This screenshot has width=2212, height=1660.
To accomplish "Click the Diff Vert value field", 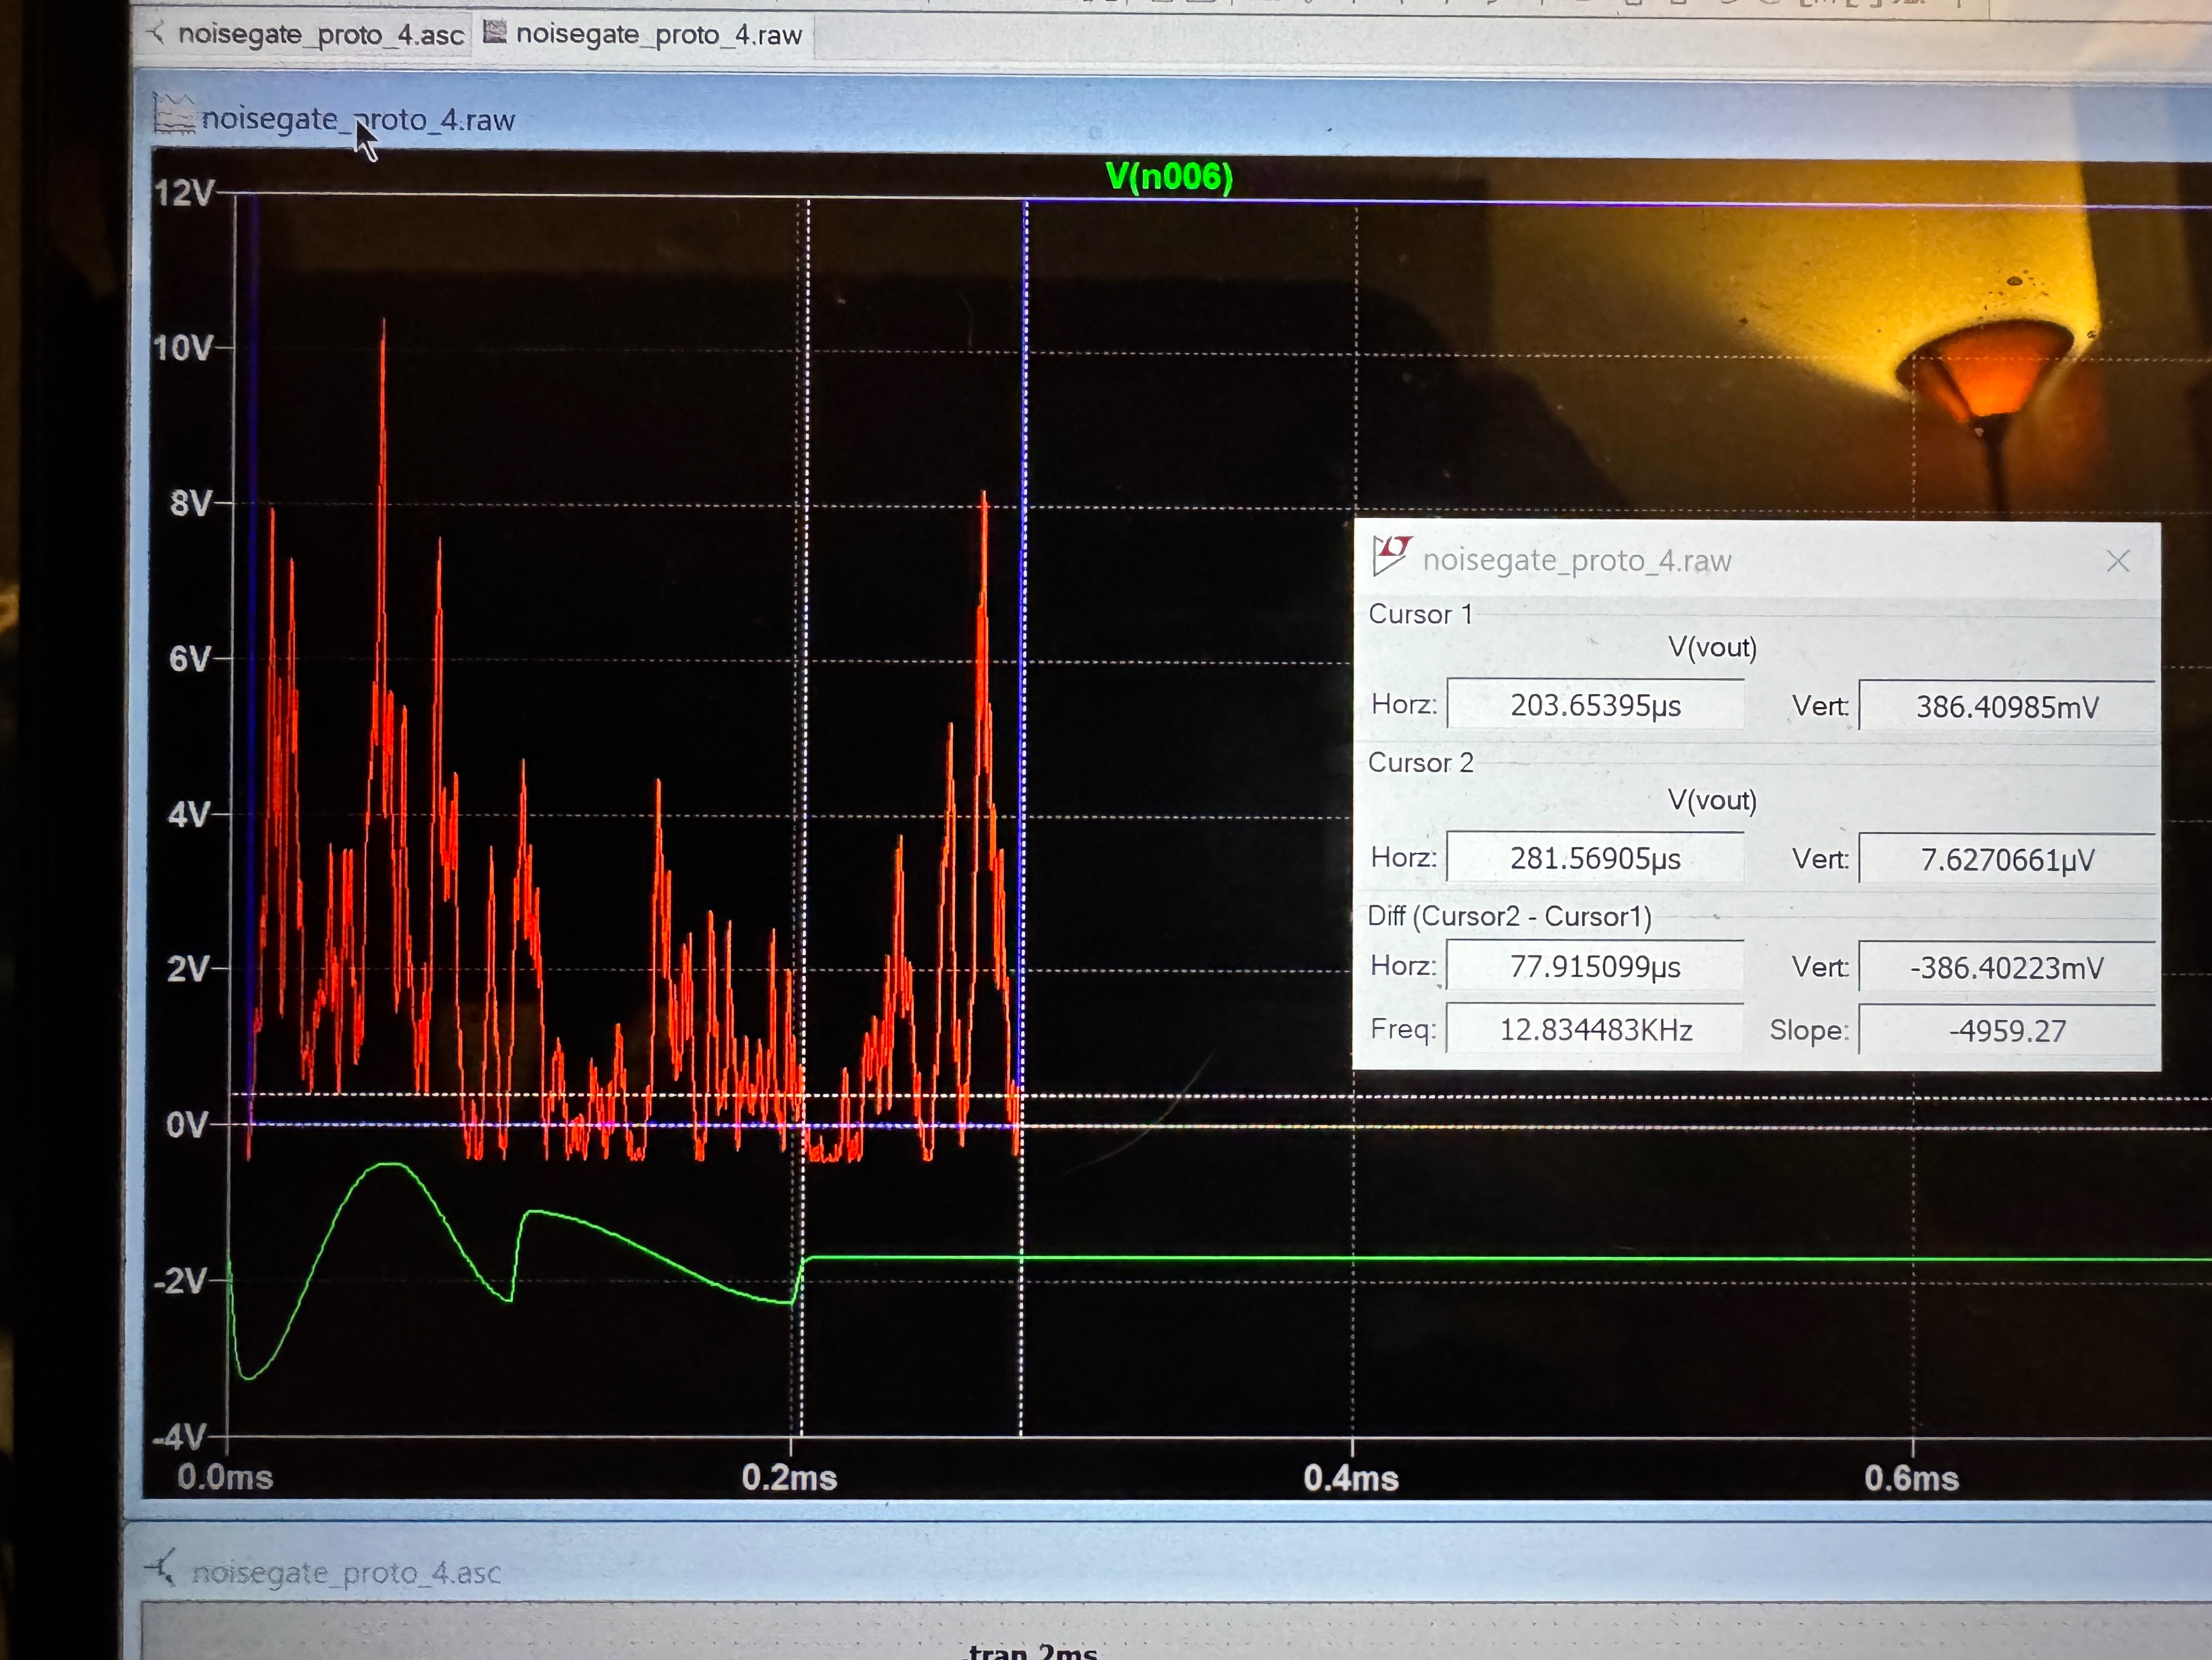I will click(x=2006, y=967).
